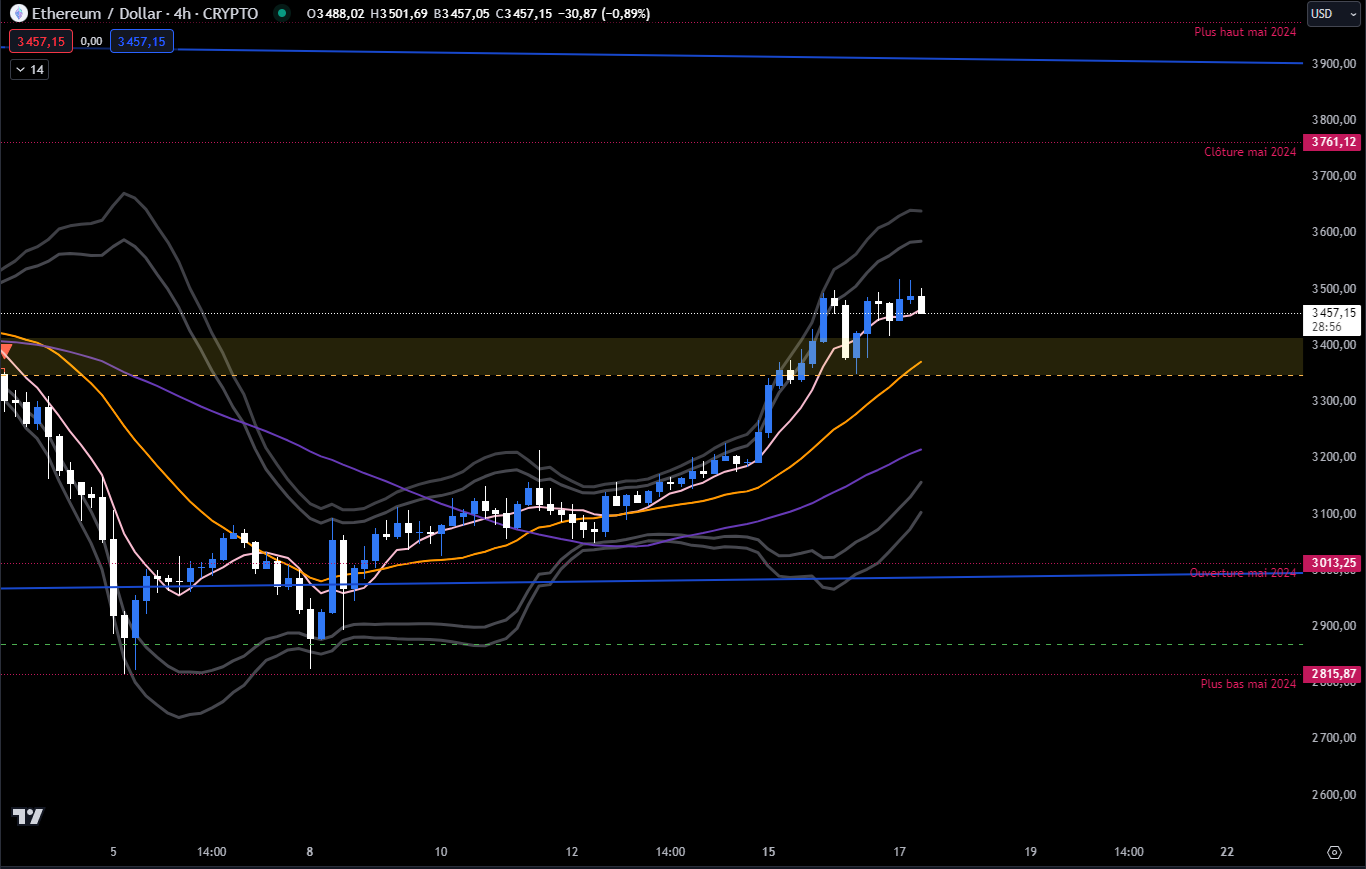Image resolution: width=1366 pixels, height=869 pixels.
Task: Click the TradingView logo in bottom corner
Action: (28, 816)
